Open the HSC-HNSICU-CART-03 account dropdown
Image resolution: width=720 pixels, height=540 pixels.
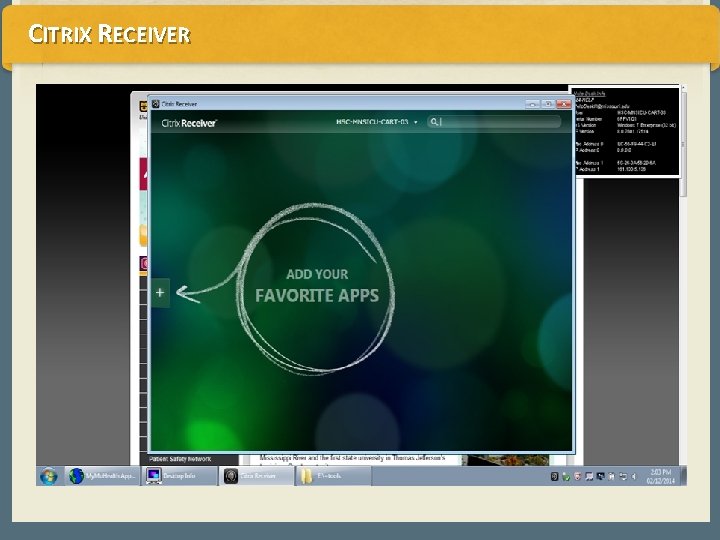377,122
